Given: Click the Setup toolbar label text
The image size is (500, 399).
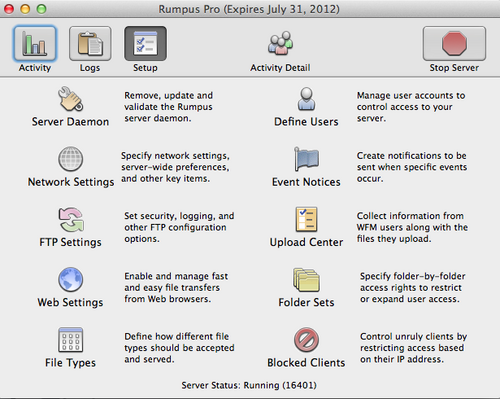Looking at the screenshot, I should pyautogui.click(x=145, y=68).
